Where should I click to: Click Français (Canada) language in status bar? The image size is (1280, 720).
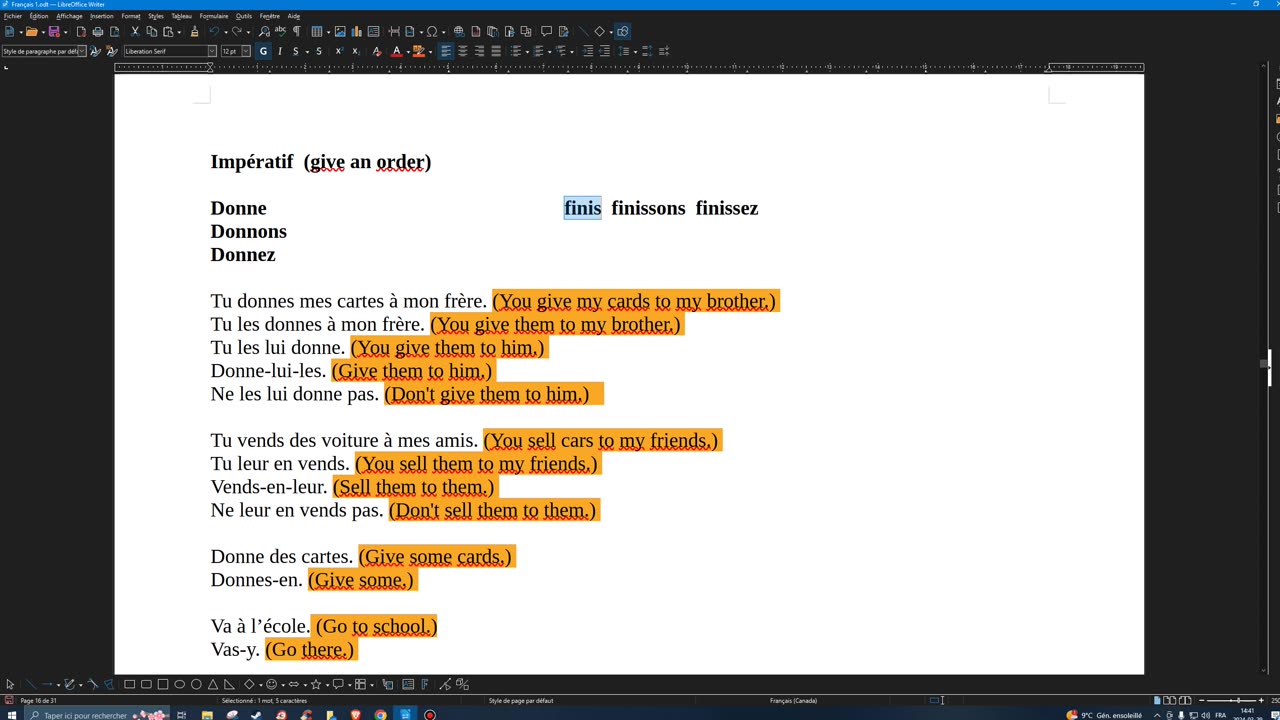pyautogui.click(x=793, y=700)
